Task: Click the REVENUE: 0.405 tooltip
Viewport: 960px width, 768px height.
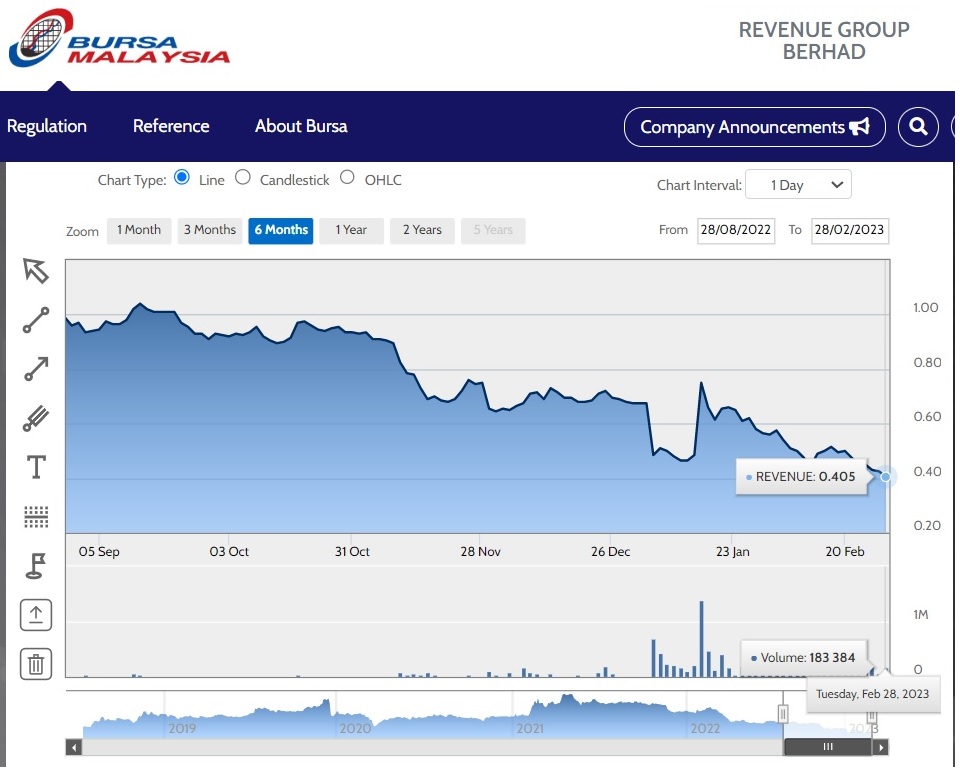Action: [x=801, y=476]
